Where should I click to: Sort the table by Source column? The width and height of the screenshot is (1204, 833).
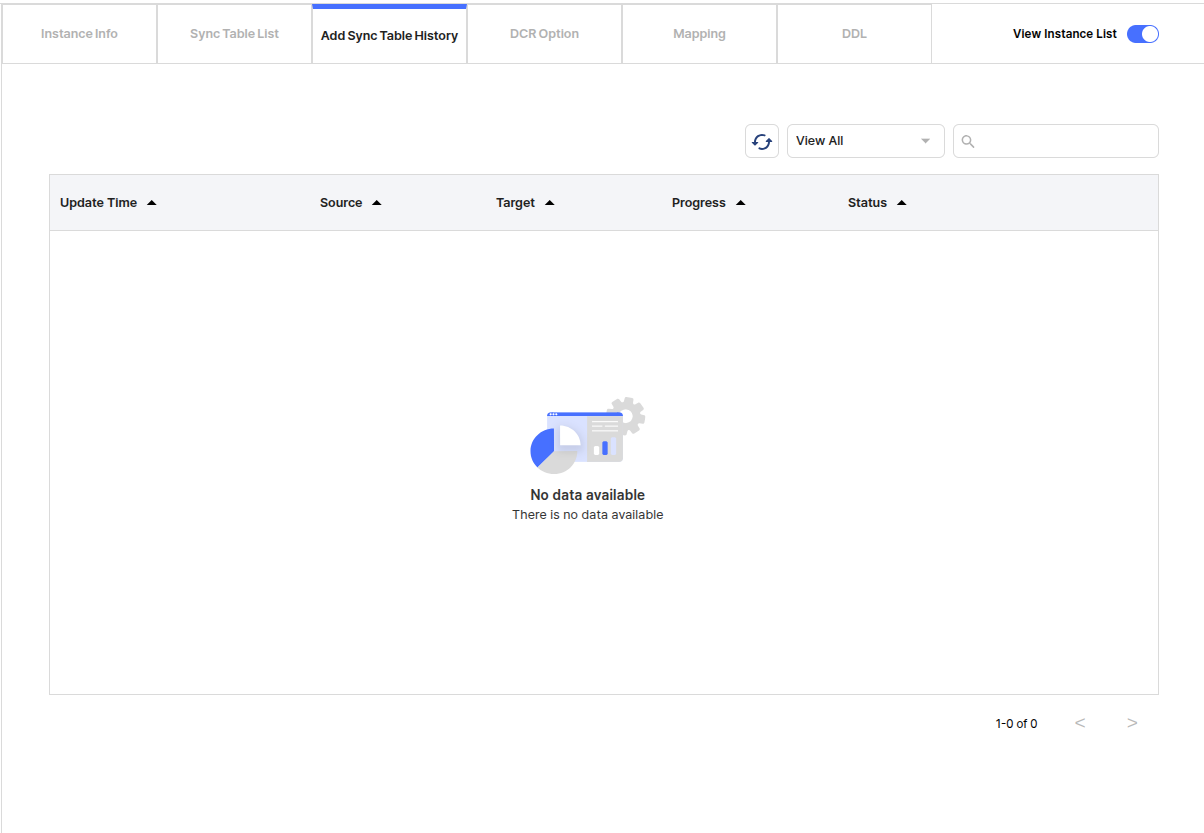(377, 202)
